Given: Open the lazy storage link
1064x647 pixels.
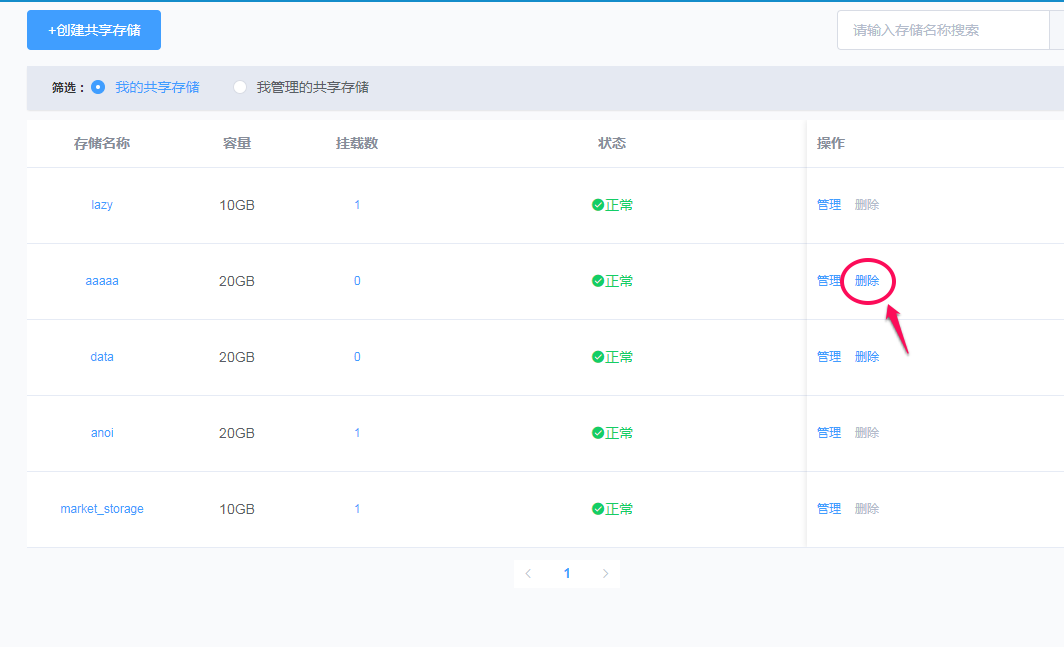Looking at the screenshot, I should click(x=102, y=205).
